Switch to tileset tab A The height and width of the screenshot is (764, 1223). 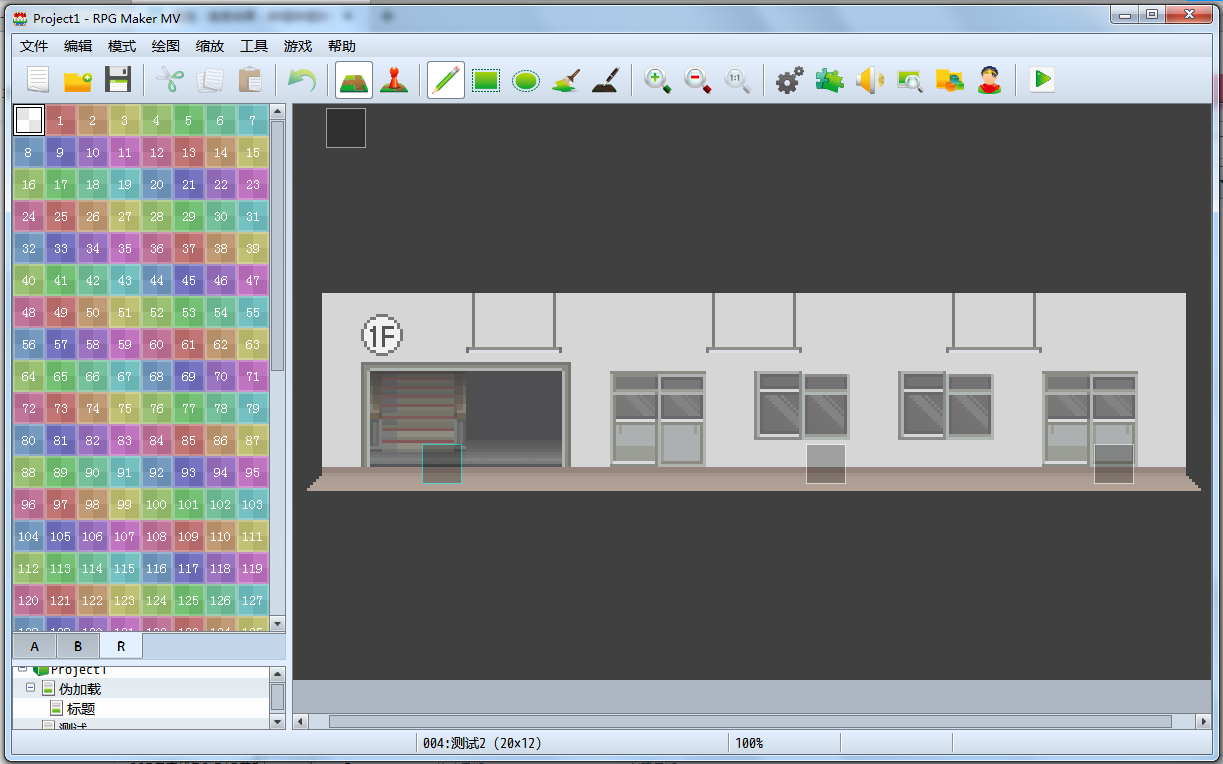pos(35,646)
